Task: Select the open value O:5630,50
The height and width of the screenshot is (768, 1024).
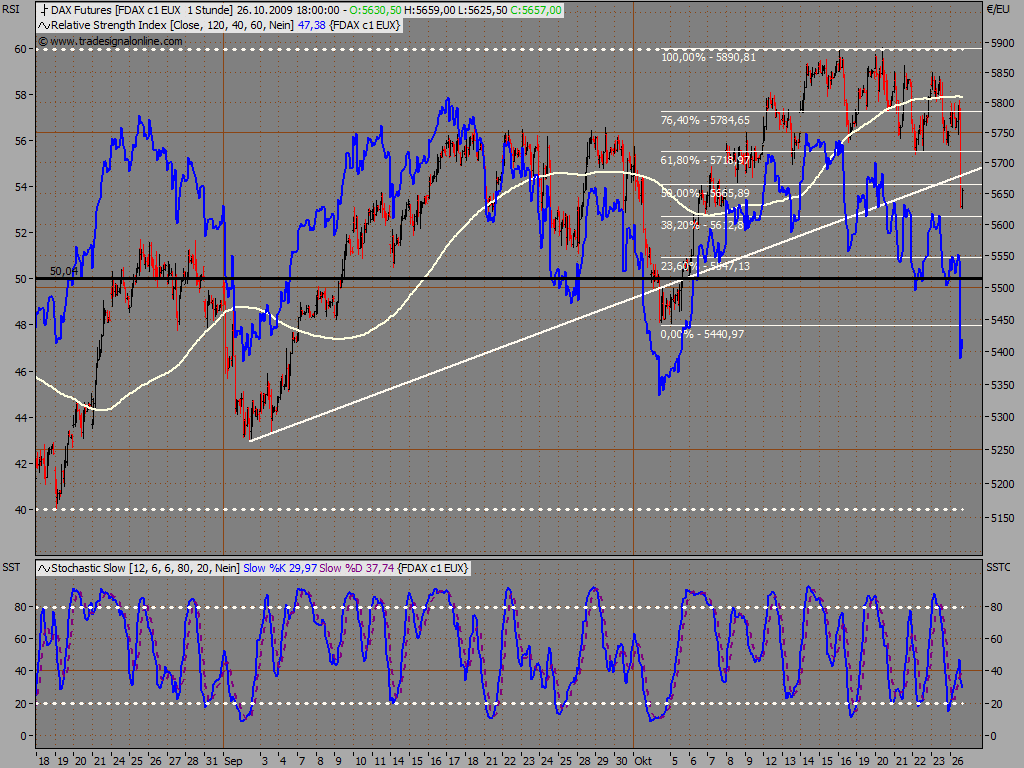Action: coord(375,10)
